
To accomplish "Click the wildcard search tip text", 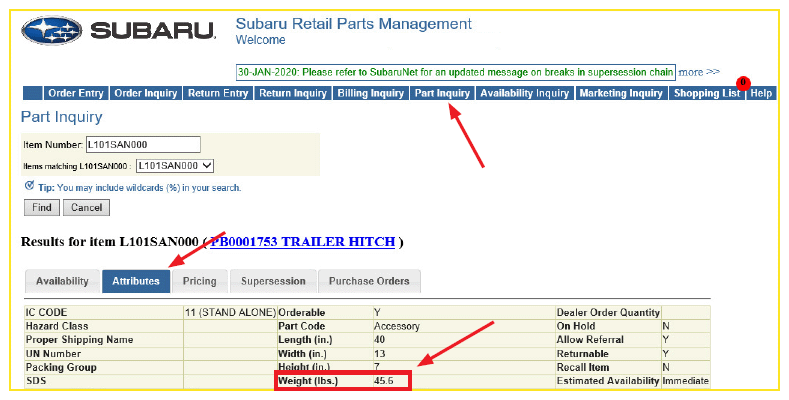I will tap(139, 188).
